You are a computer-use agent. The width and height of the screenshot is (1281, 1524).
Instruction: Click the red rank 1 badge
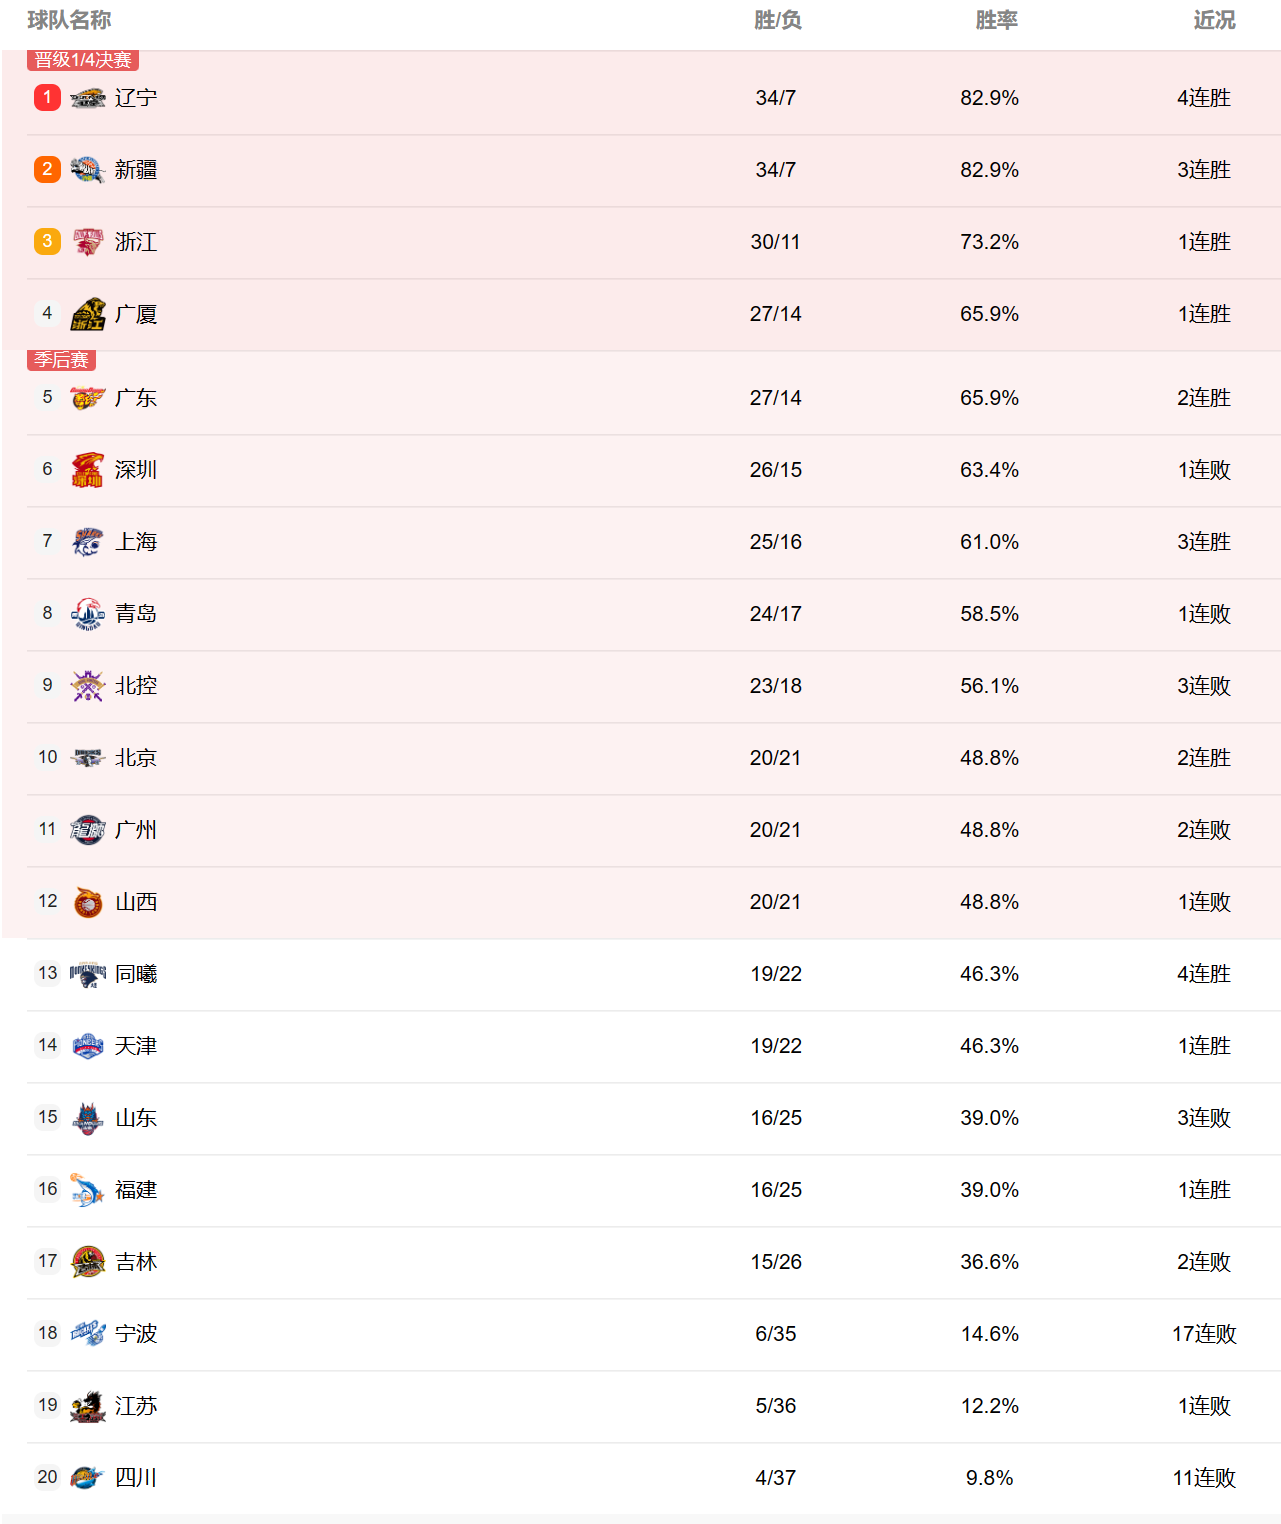[x=47, y=97]
